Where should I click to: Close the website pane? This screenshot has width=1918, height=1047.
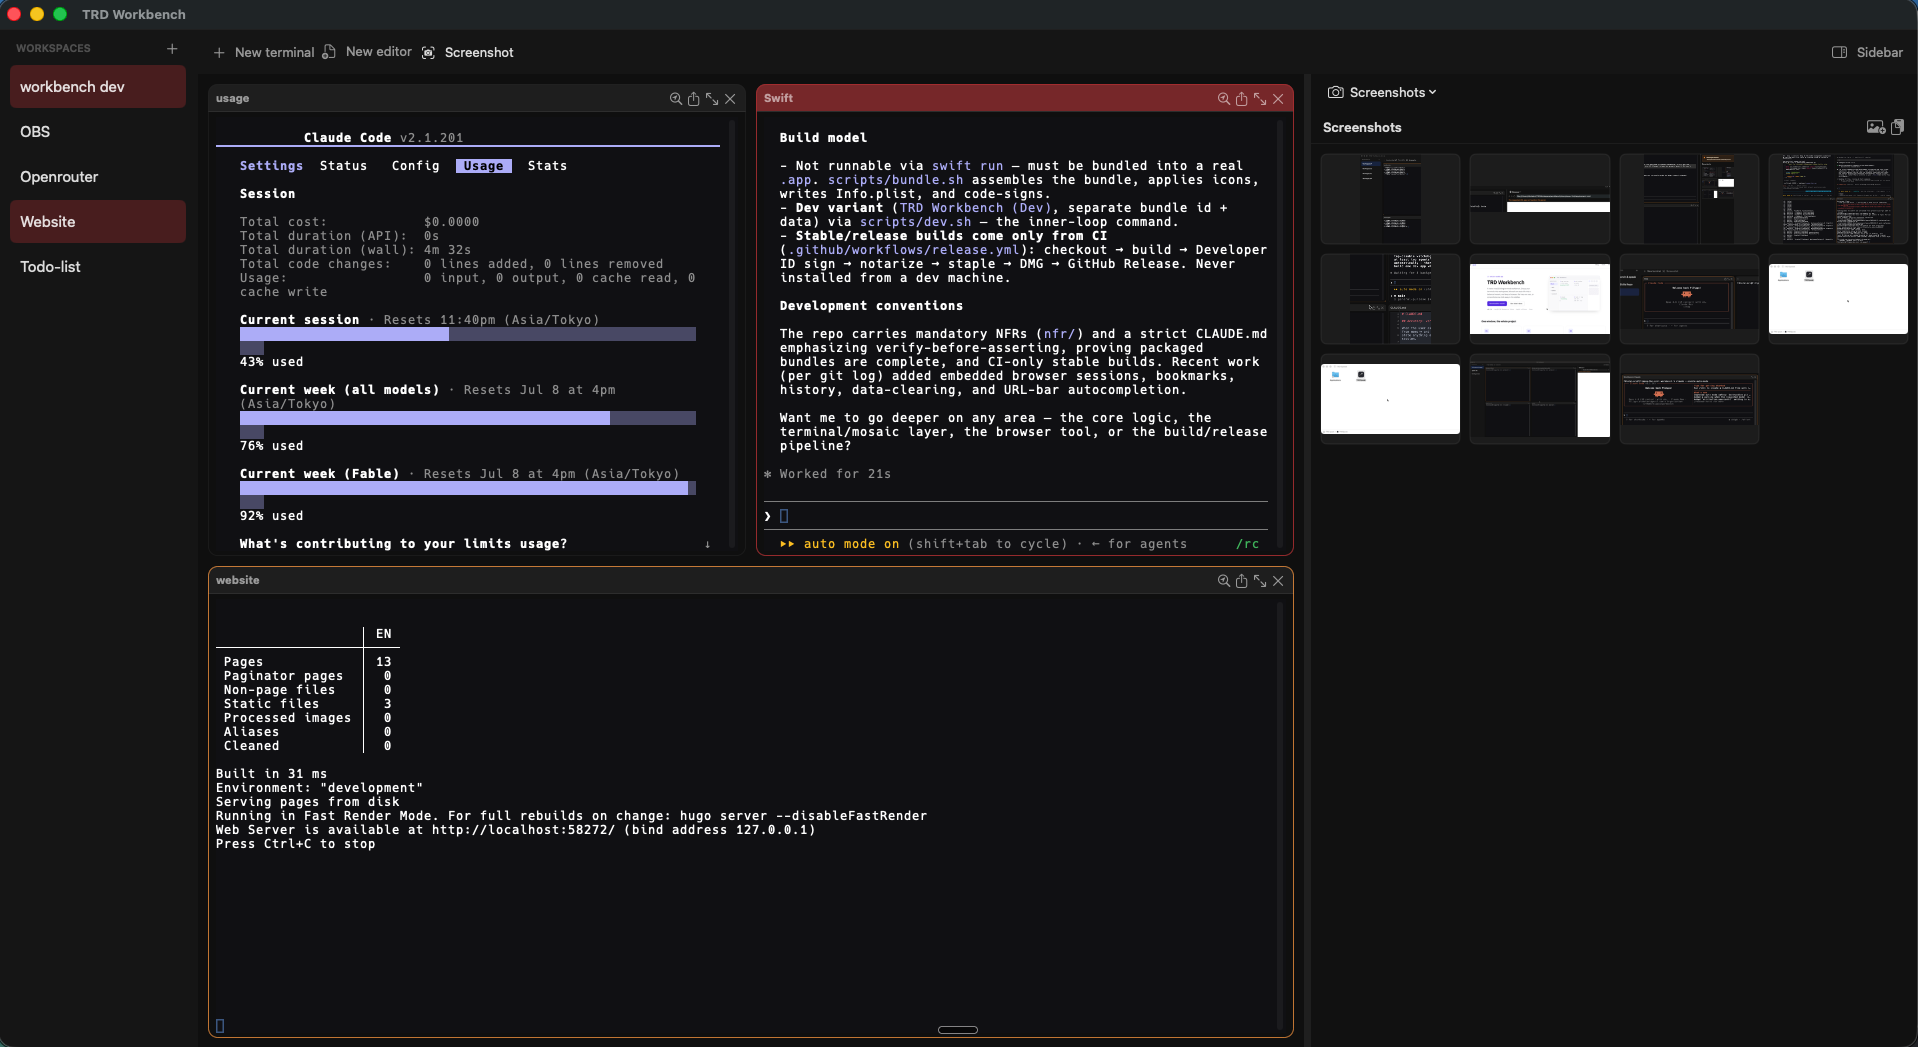click(1278, 581)
